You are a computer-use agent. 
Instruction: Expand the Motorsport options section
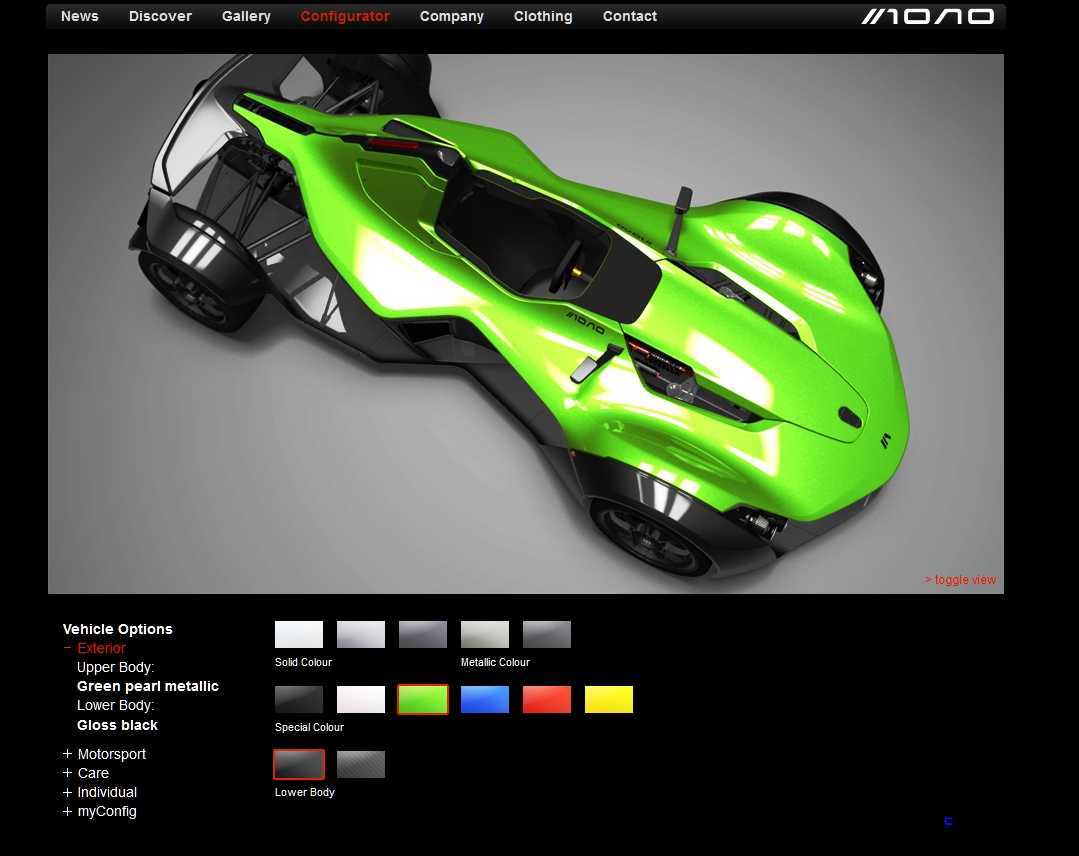pyautogui.click(x=105, y=754)
